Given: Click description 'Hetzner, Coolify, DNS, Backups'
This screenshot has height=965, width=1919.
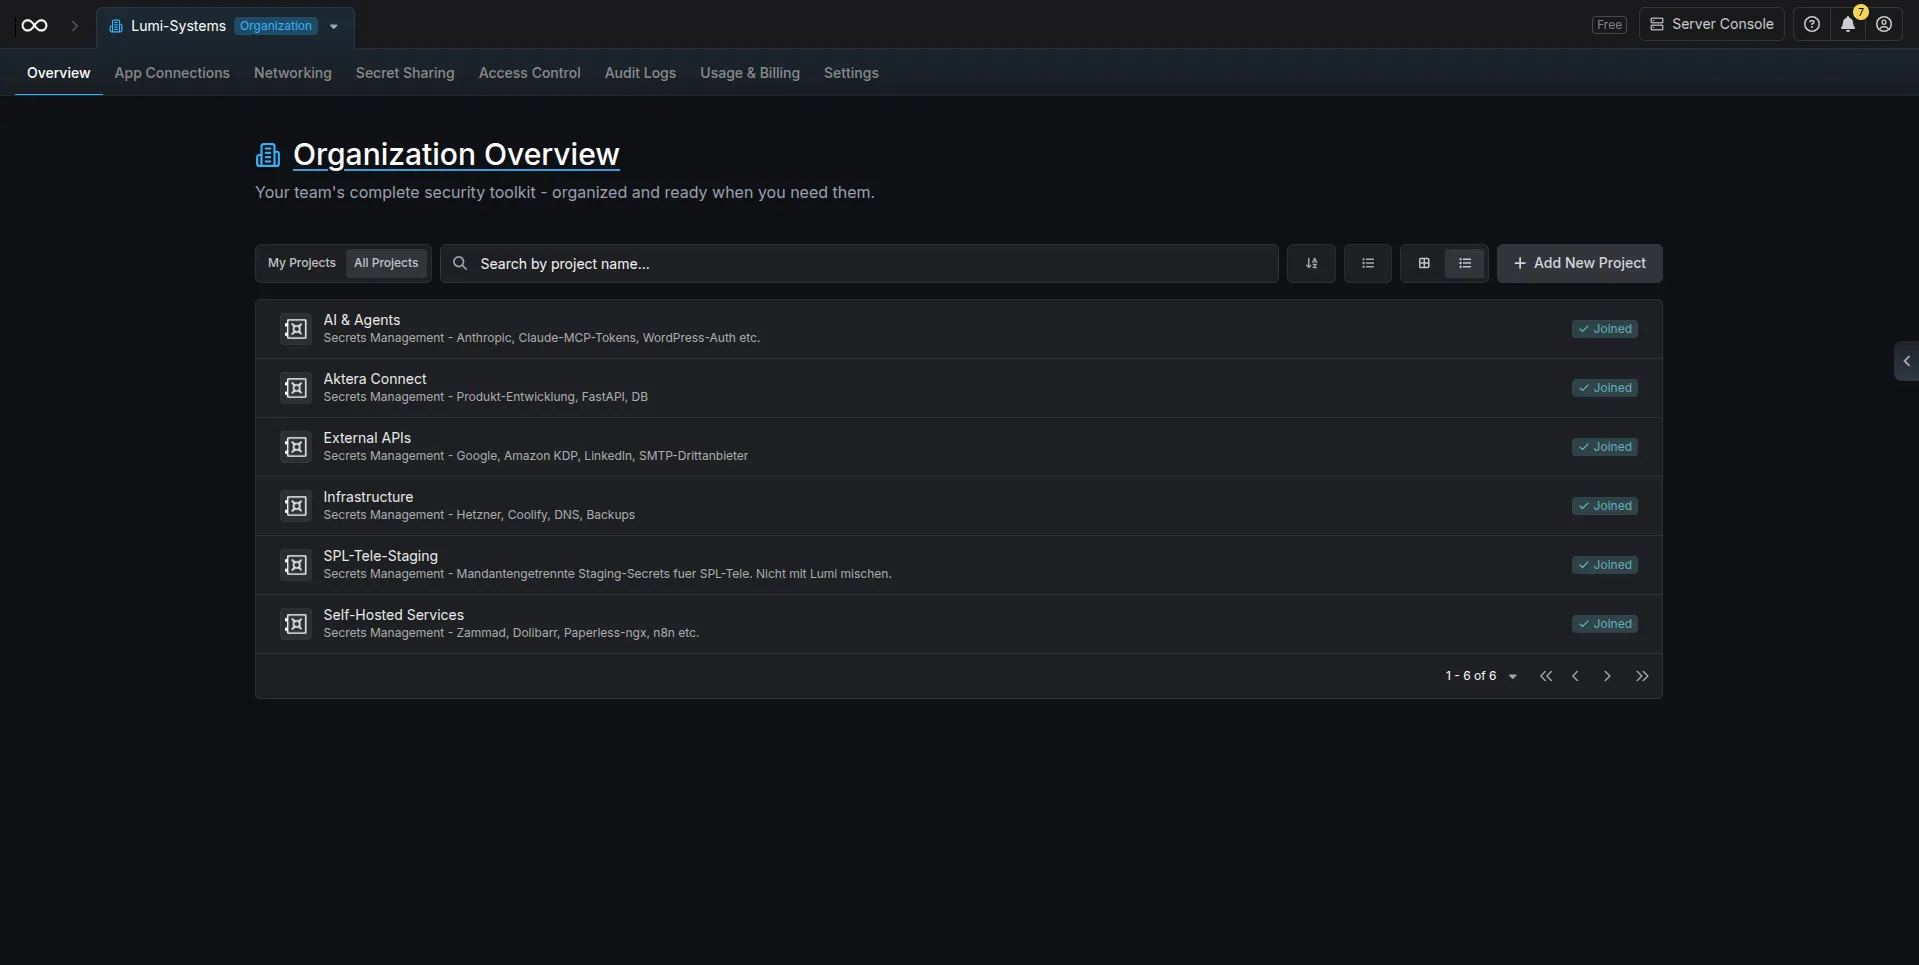Looking at the screenshot, I should pos(546,515).
